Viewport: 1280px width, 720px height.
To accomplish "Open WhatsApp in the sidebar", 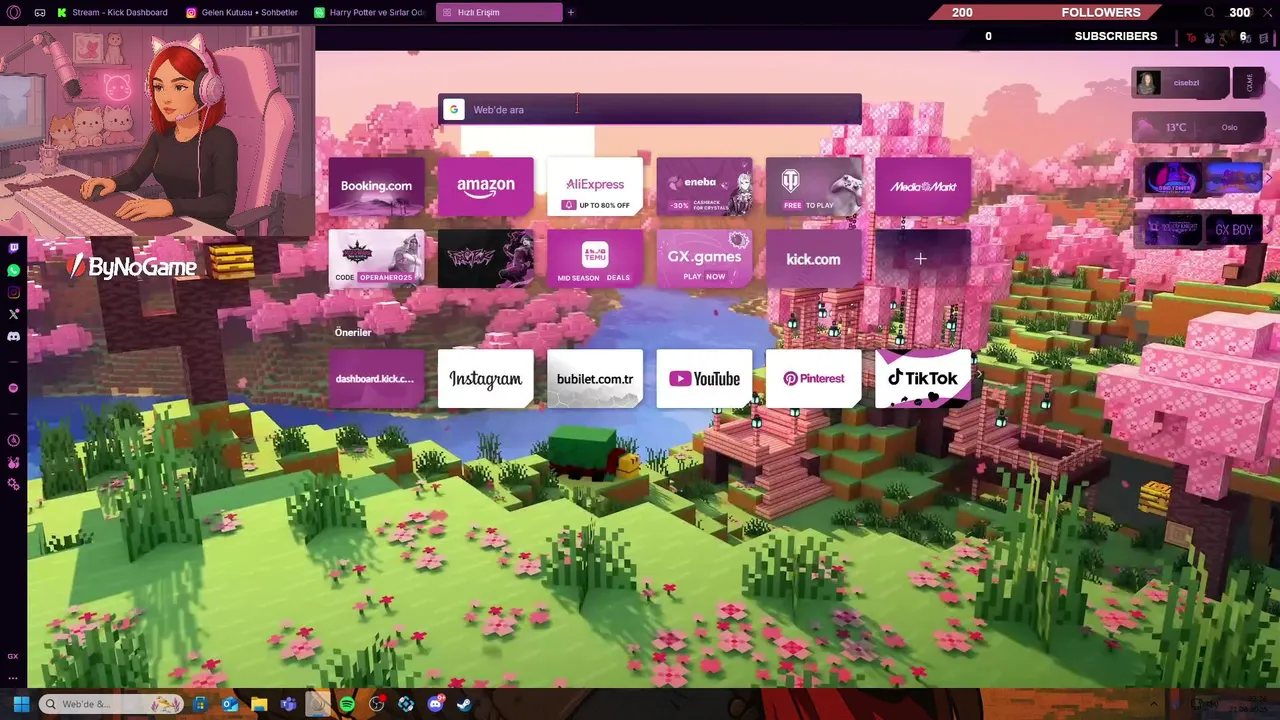I will tap(13, 270).
